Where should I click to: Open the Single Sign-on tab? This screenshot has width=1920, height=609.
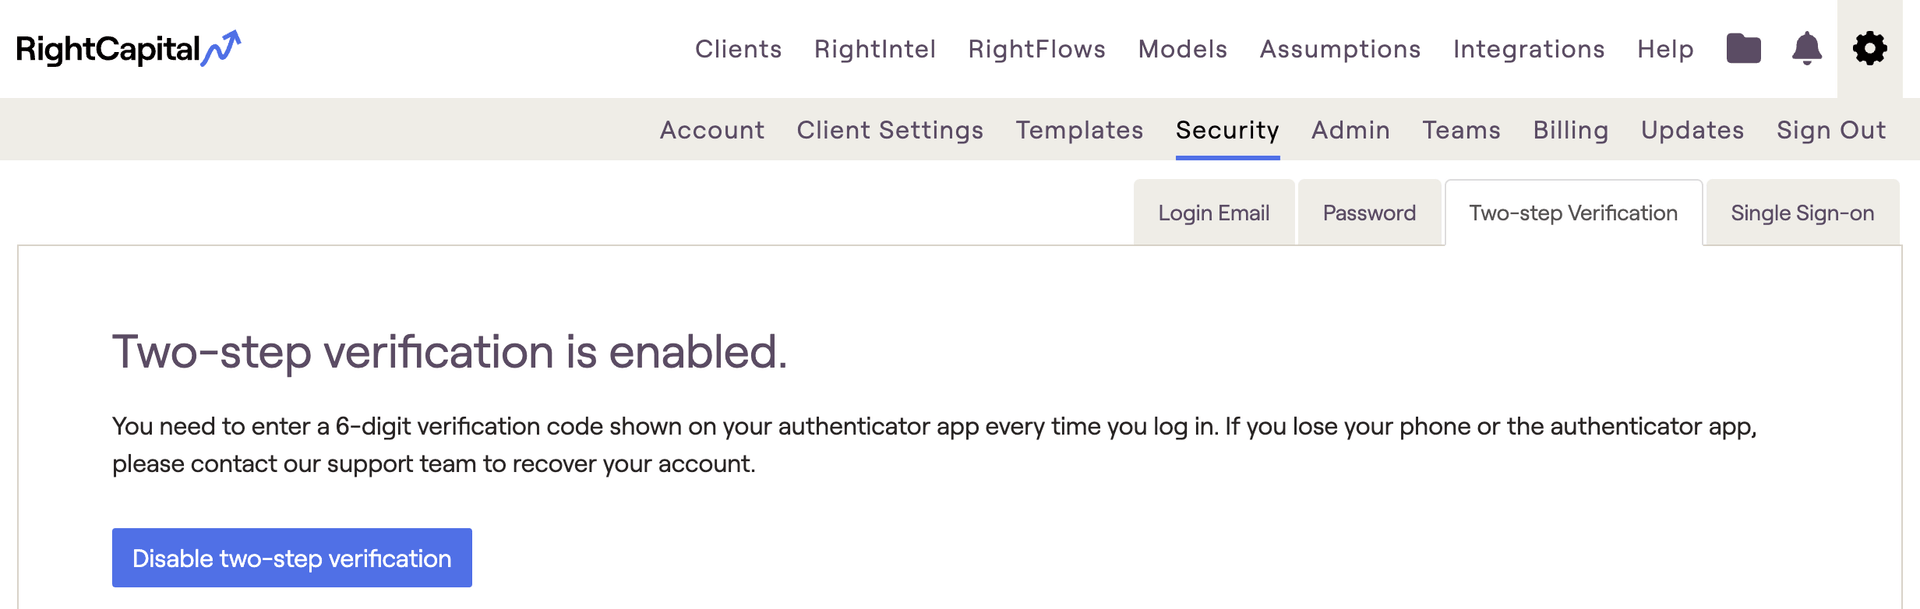point(1802,213)
